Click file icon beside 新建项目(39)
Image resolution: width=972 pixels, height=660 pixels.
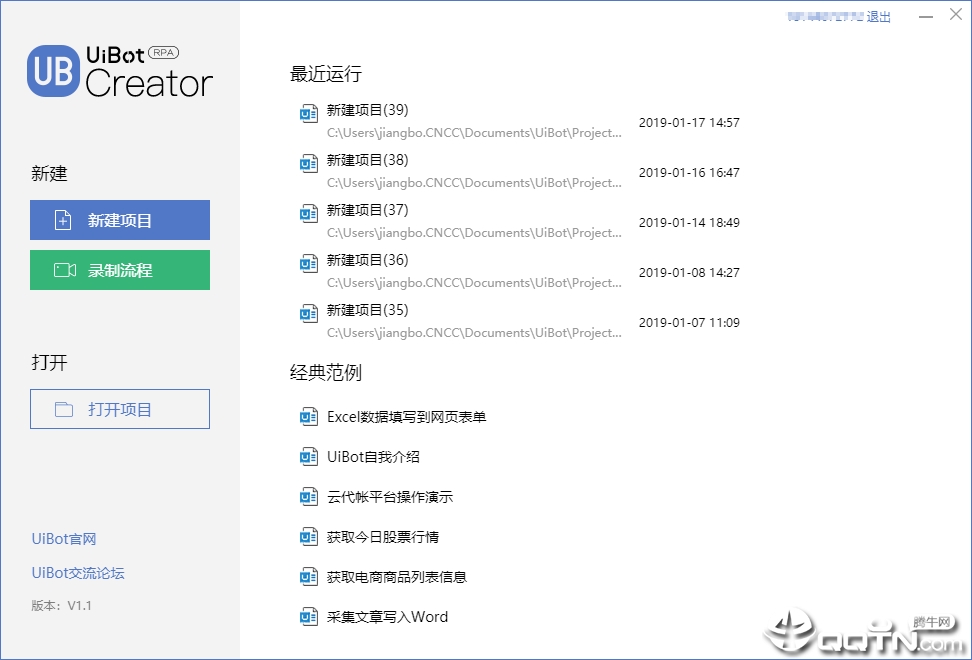pyautogui.click(x=309, y=114)
